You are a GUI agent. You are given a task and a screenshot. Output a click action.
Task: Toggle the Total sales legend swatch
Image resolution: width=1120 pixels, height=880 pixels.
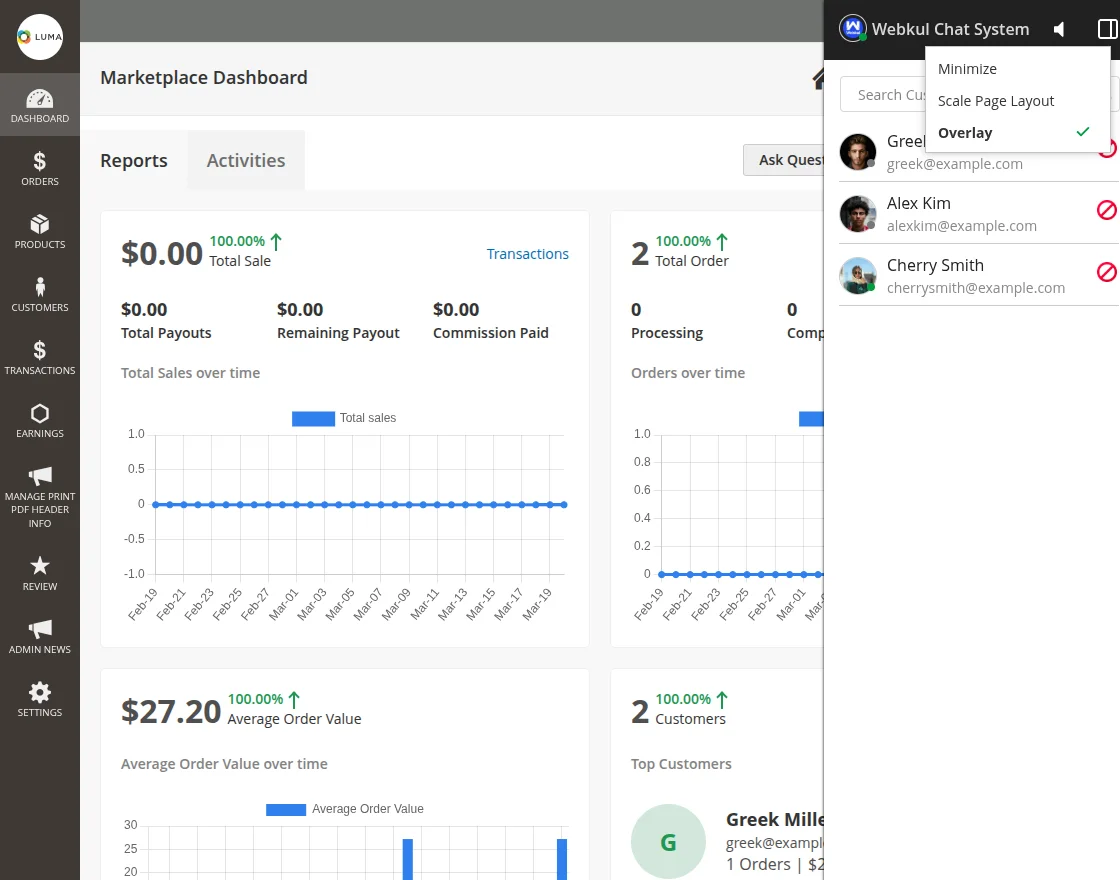point(313,418)
